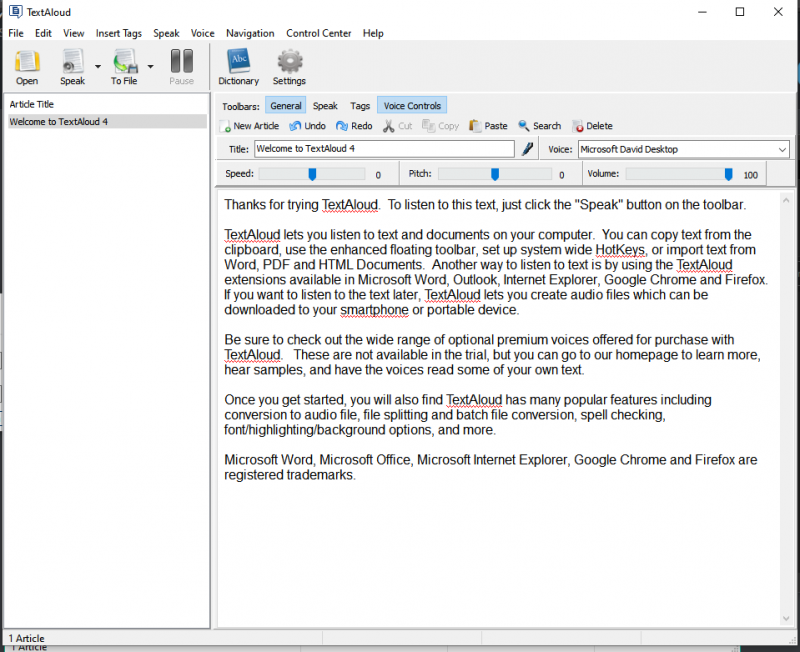Screen dimensions: 800x652
Task: Click the Volume value '100'
Action: point(751,175)
